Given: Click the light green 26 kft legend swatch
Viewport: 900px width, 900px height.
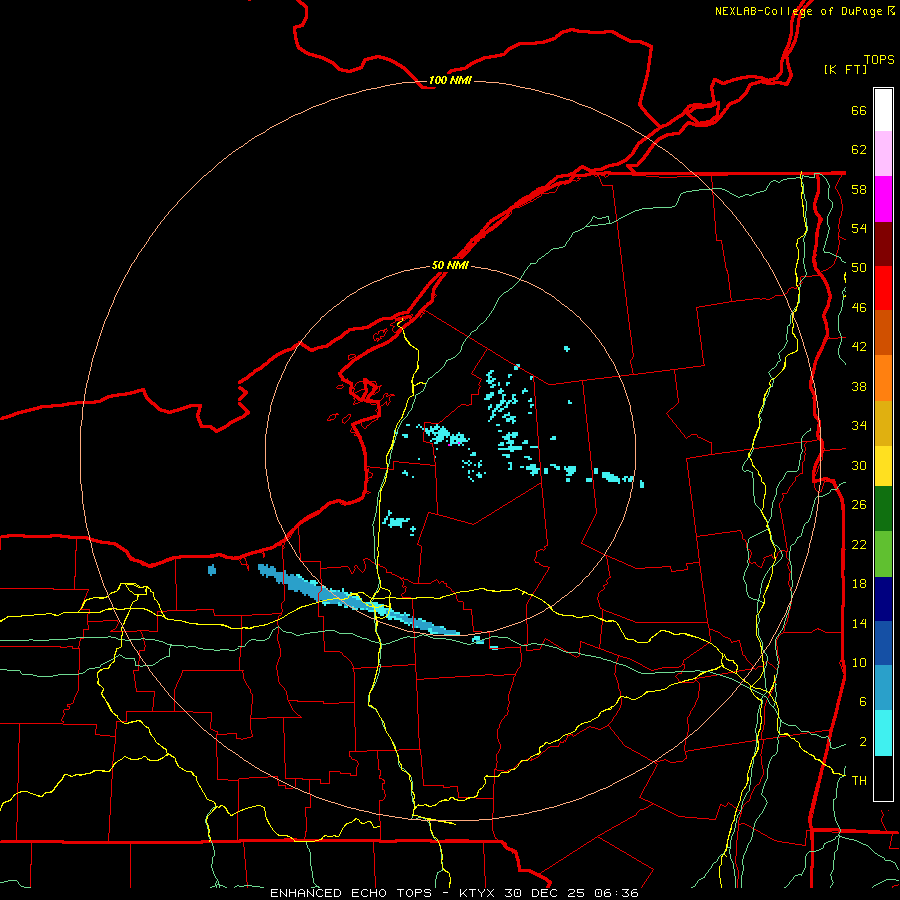Looking at the screenshot, I should (883, 554).
